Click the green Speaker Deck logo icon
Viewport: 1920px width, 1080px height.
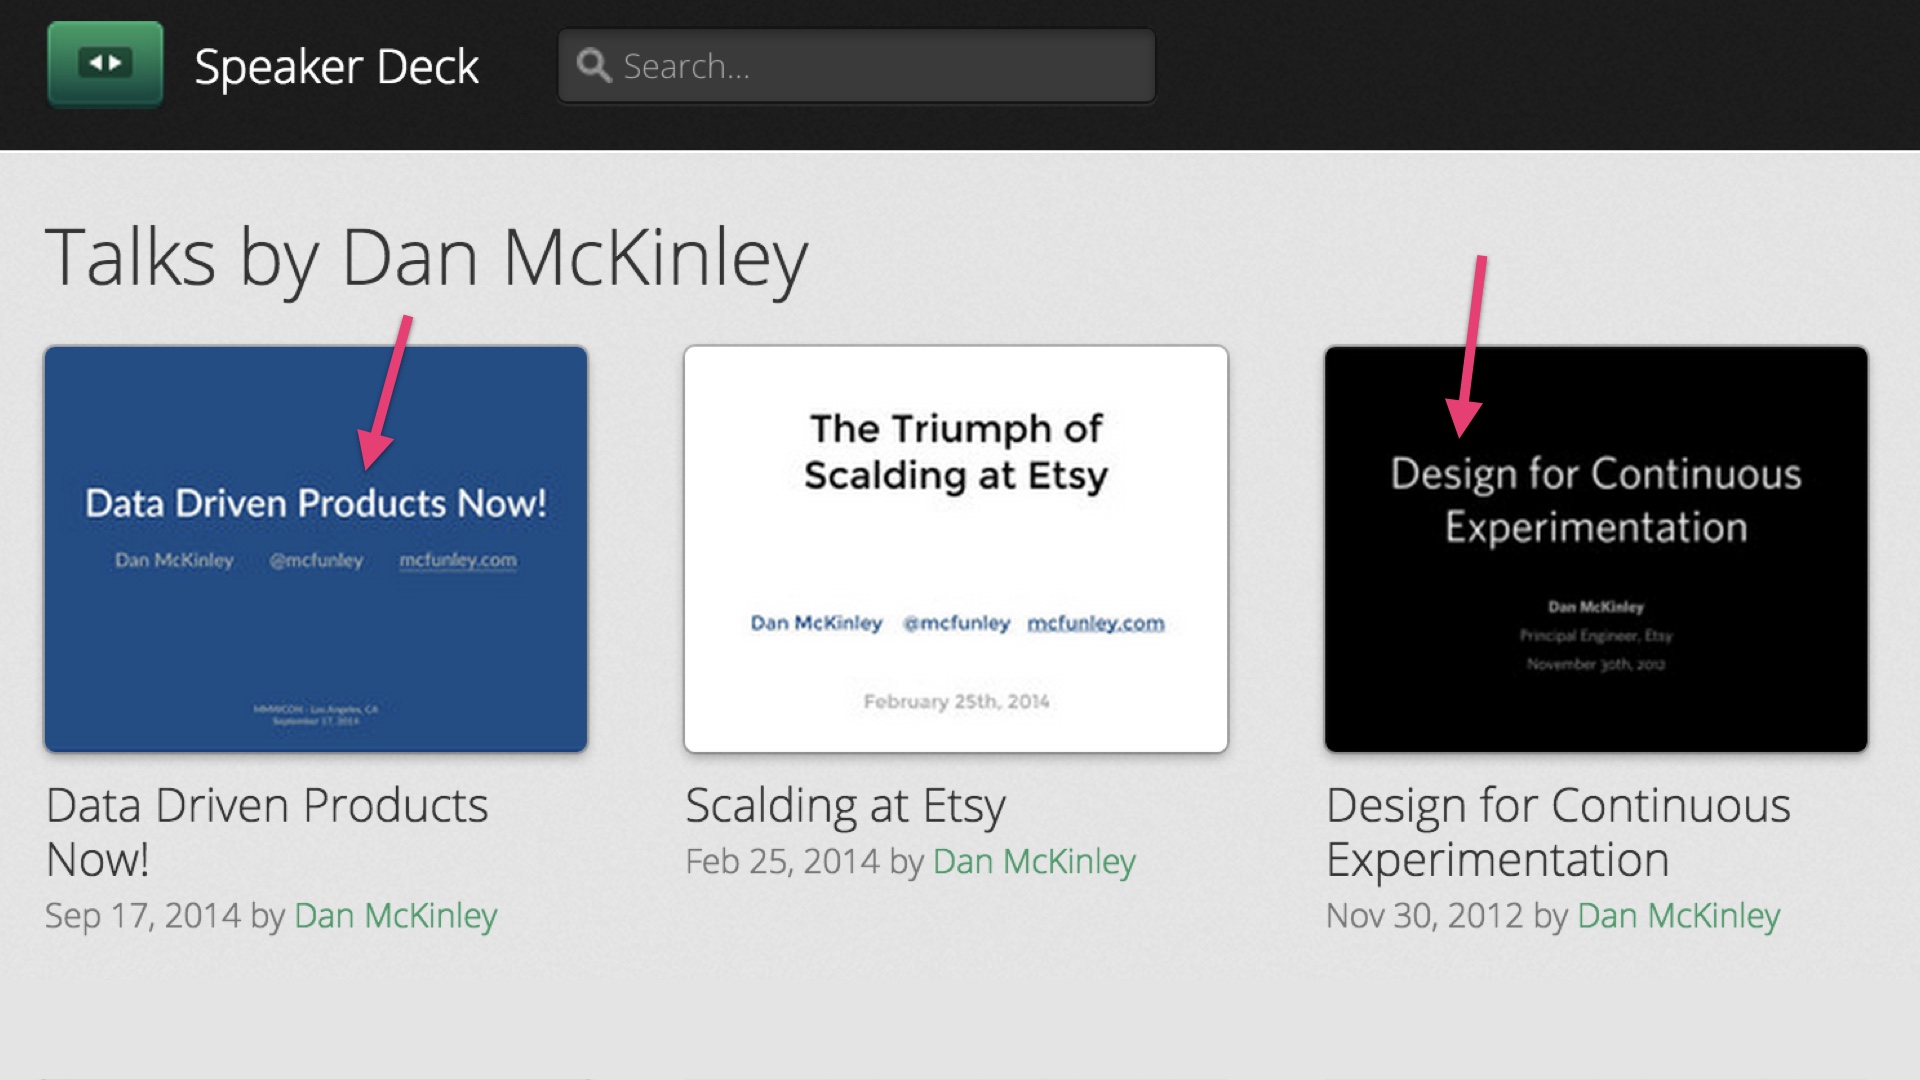[105, 64]
